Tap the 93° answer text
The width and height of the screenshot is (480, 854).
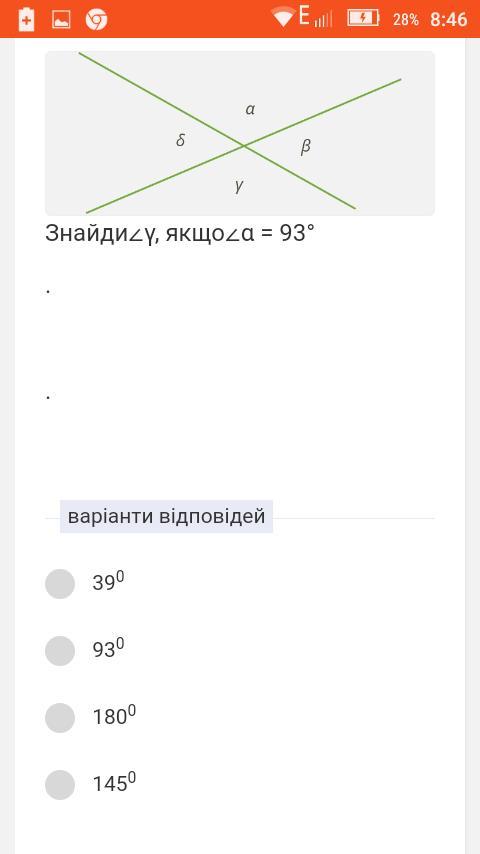pyautogui.click(x=108, y=649)
